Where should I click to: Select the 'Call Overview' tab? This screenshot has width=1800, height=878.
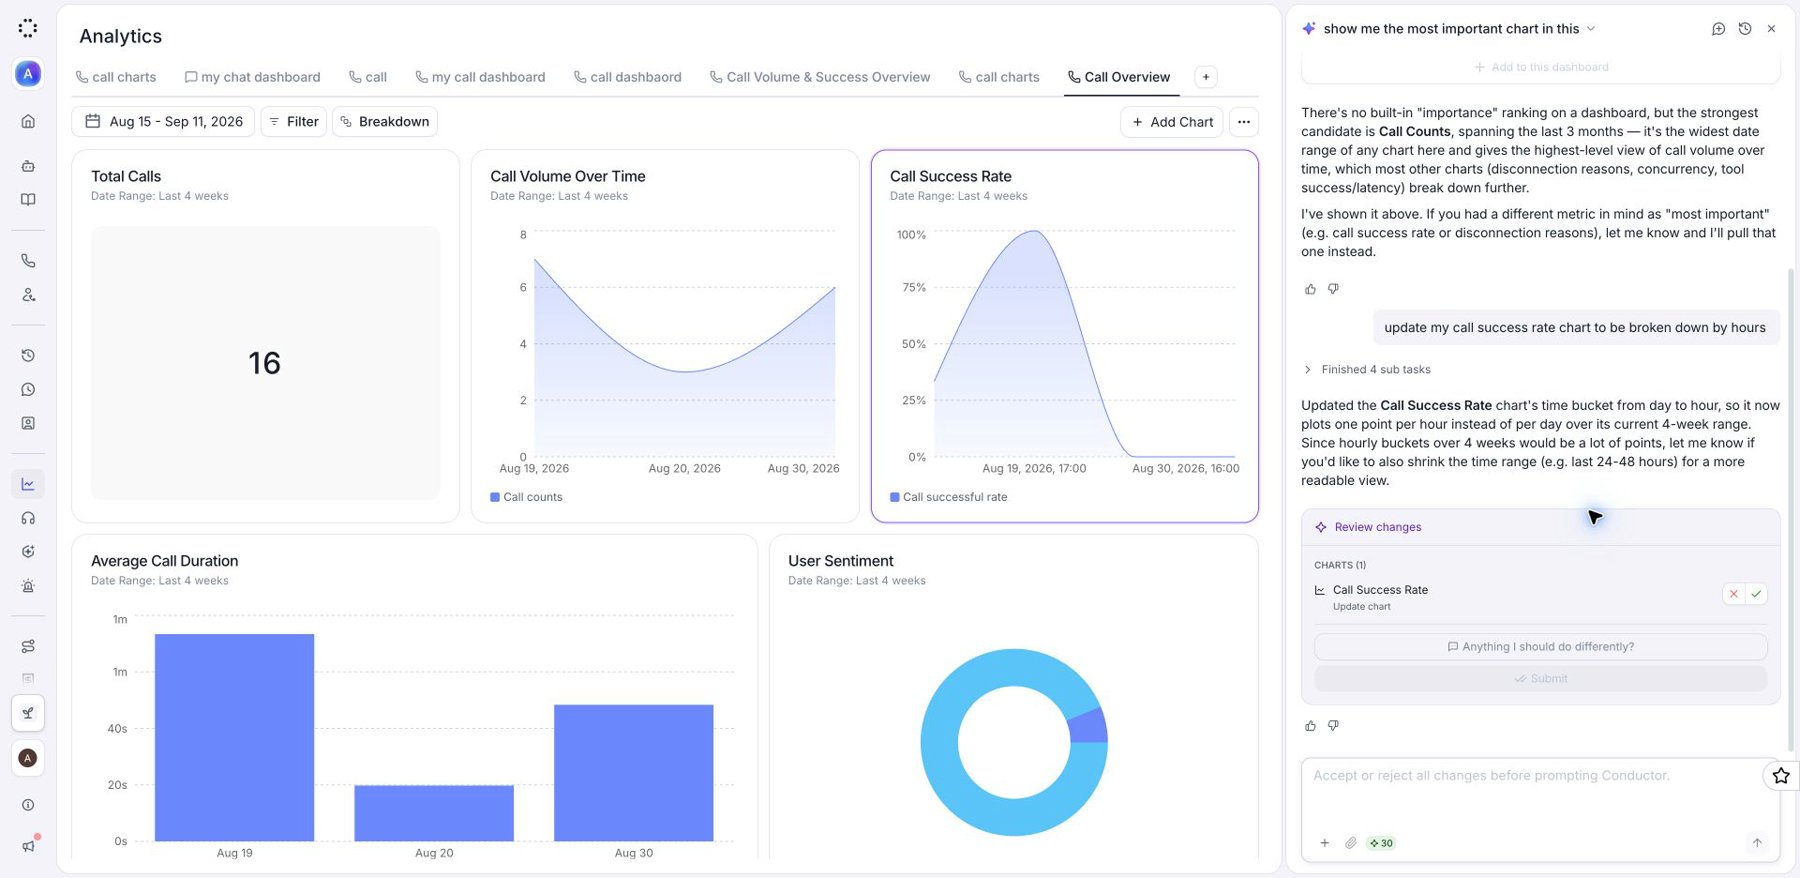pyautogui.click(x=1118, y=77)
